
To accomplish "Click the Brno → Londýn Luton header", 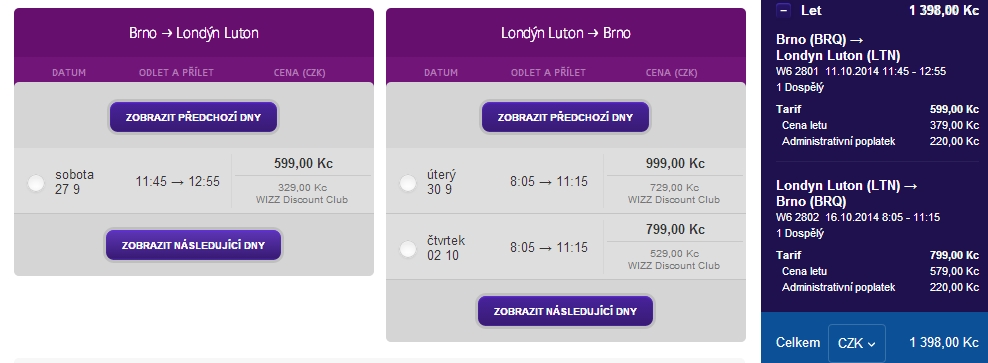I will (193, 33).
